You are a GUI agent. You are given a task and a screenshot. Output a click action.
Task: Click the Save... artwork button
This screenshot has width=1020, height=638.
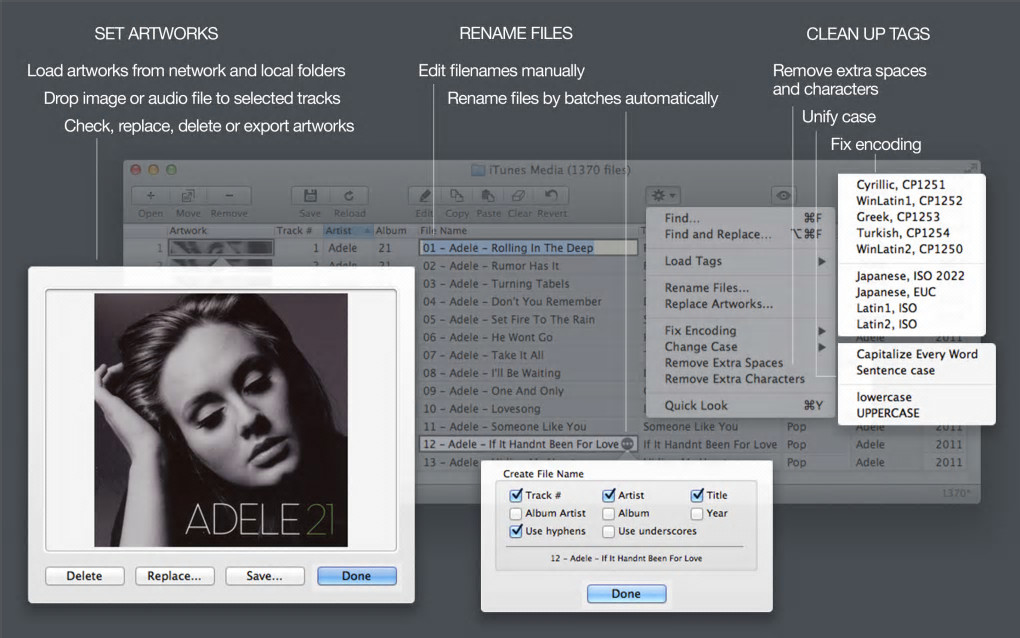(265, 576)
